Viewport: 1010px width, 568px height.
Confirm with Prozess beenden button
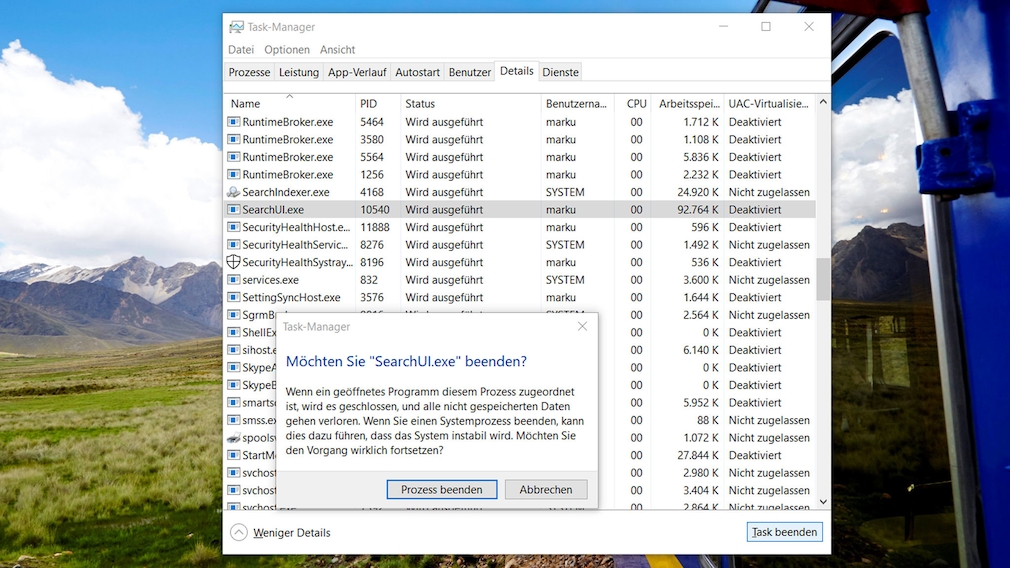pyautogui.click(x=441, y=490)
